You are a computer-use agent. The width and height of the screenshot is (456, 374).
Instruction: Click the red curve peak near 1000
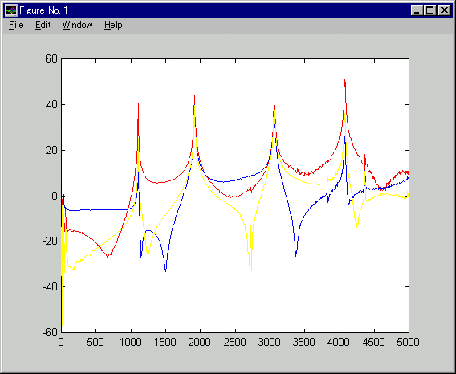138,105
